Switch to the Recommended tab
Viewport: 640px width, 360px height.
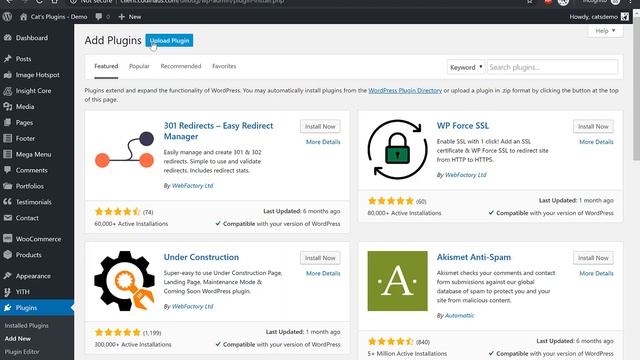tap(181, 66)
